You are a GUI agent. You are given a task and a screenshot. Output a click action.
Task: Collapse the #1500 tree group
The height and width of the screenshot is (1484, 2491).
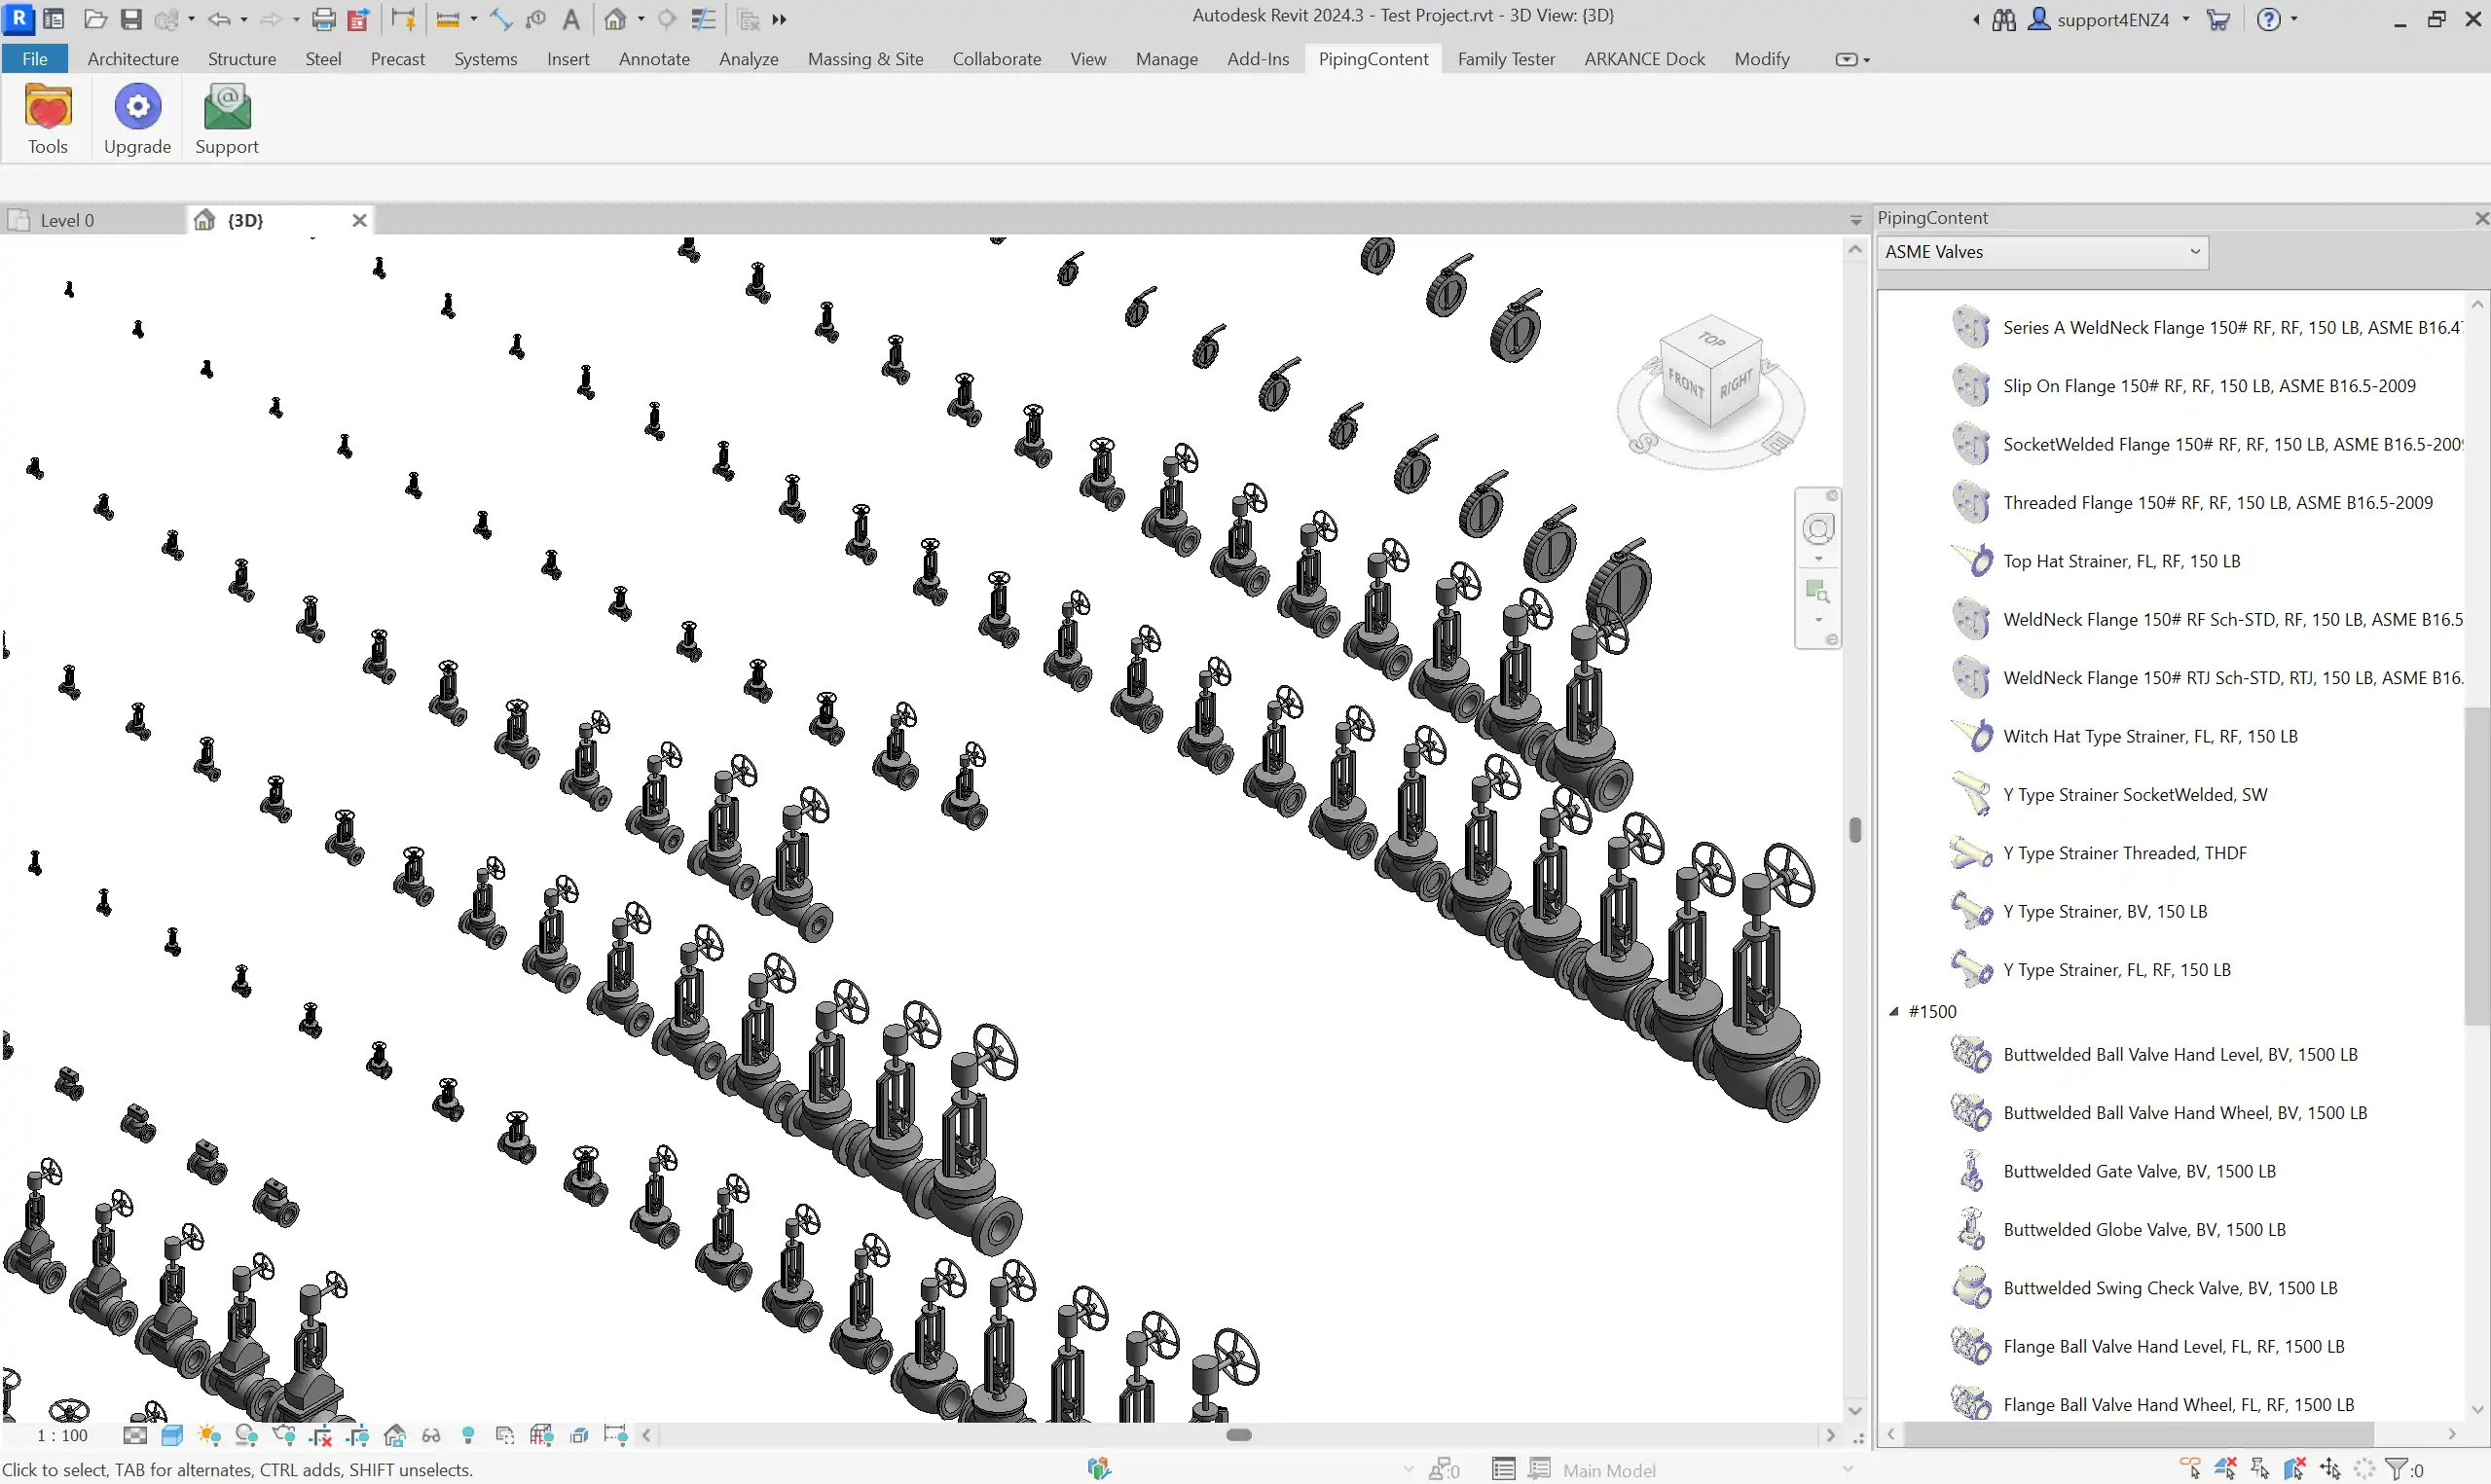click(x=1893, y=1011)
